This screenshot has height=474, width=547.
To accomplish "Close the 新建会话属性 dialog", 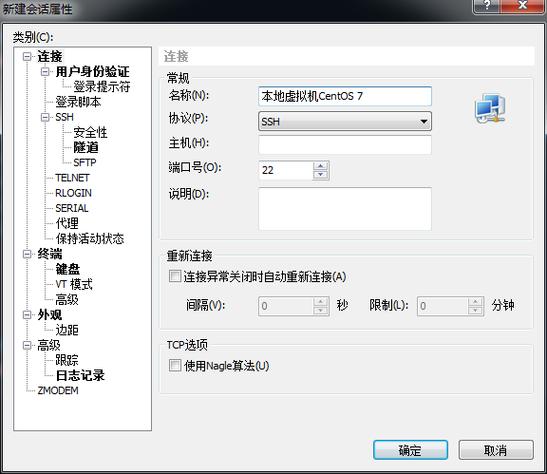I will coord(523,6).
